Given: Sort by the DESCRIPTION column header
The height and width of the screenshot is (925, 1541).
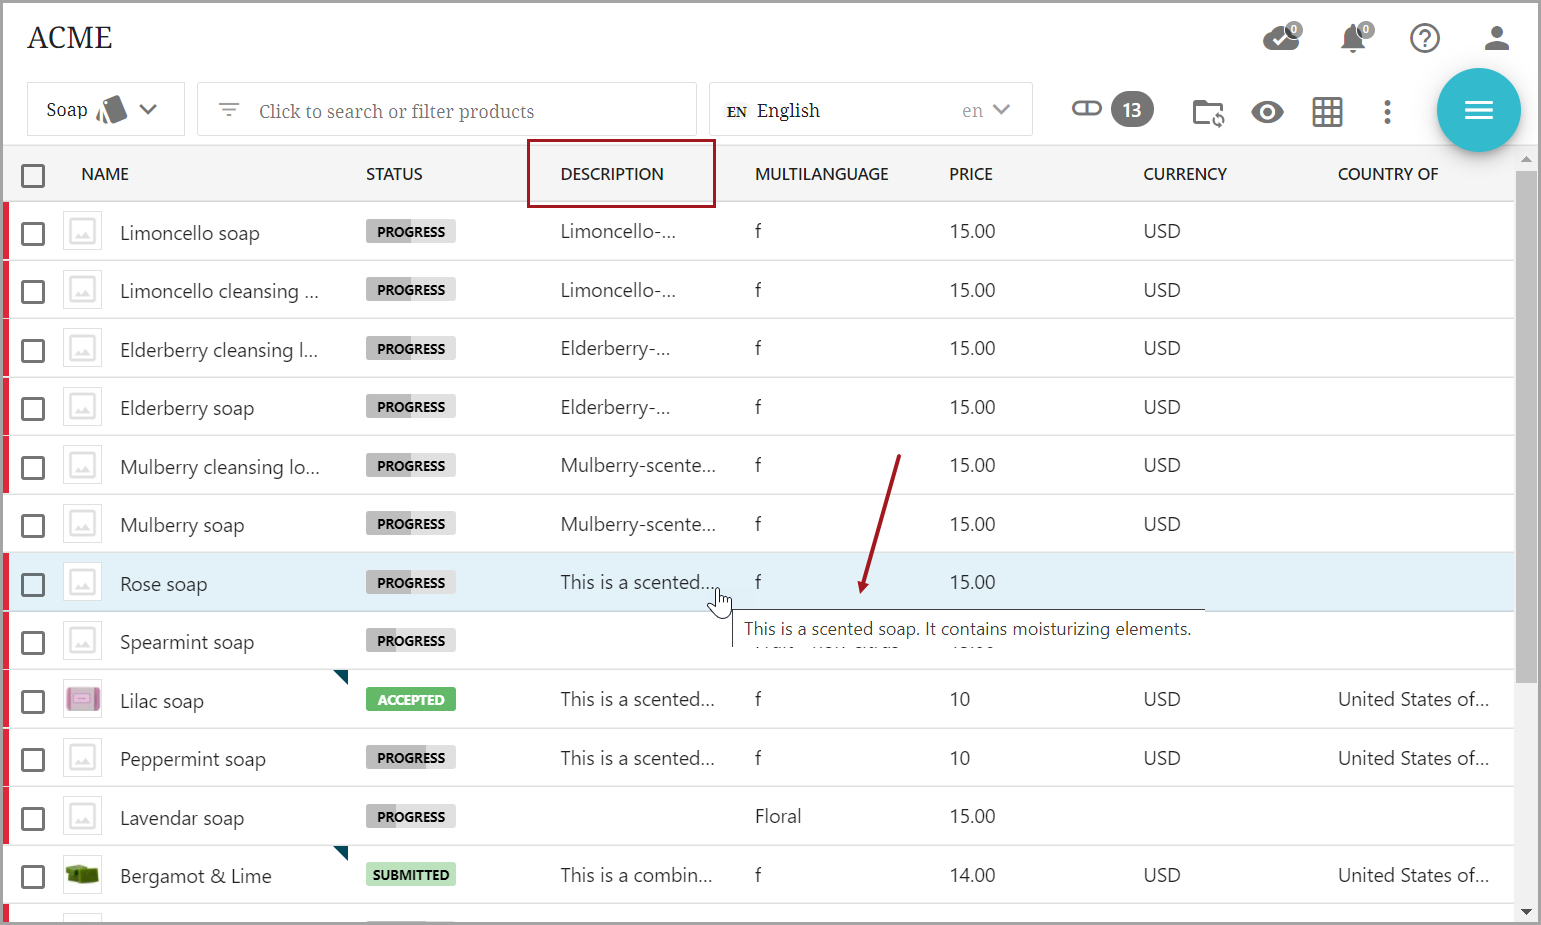Looking at the screenshot, I should 612,174.
